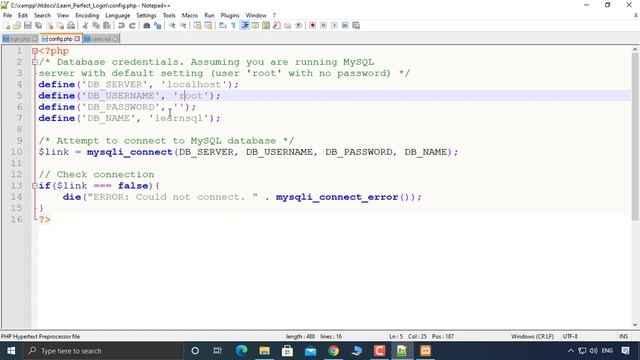The image size is (640, 360).
Task: Toggle synchronized horizontal scrolling
Action: (209, 25)
